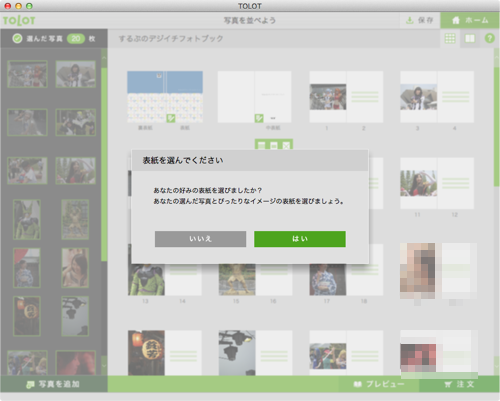Select the first layout icon in green toolbar
Viewport: 500px width, 401px height.
(262, 145)
